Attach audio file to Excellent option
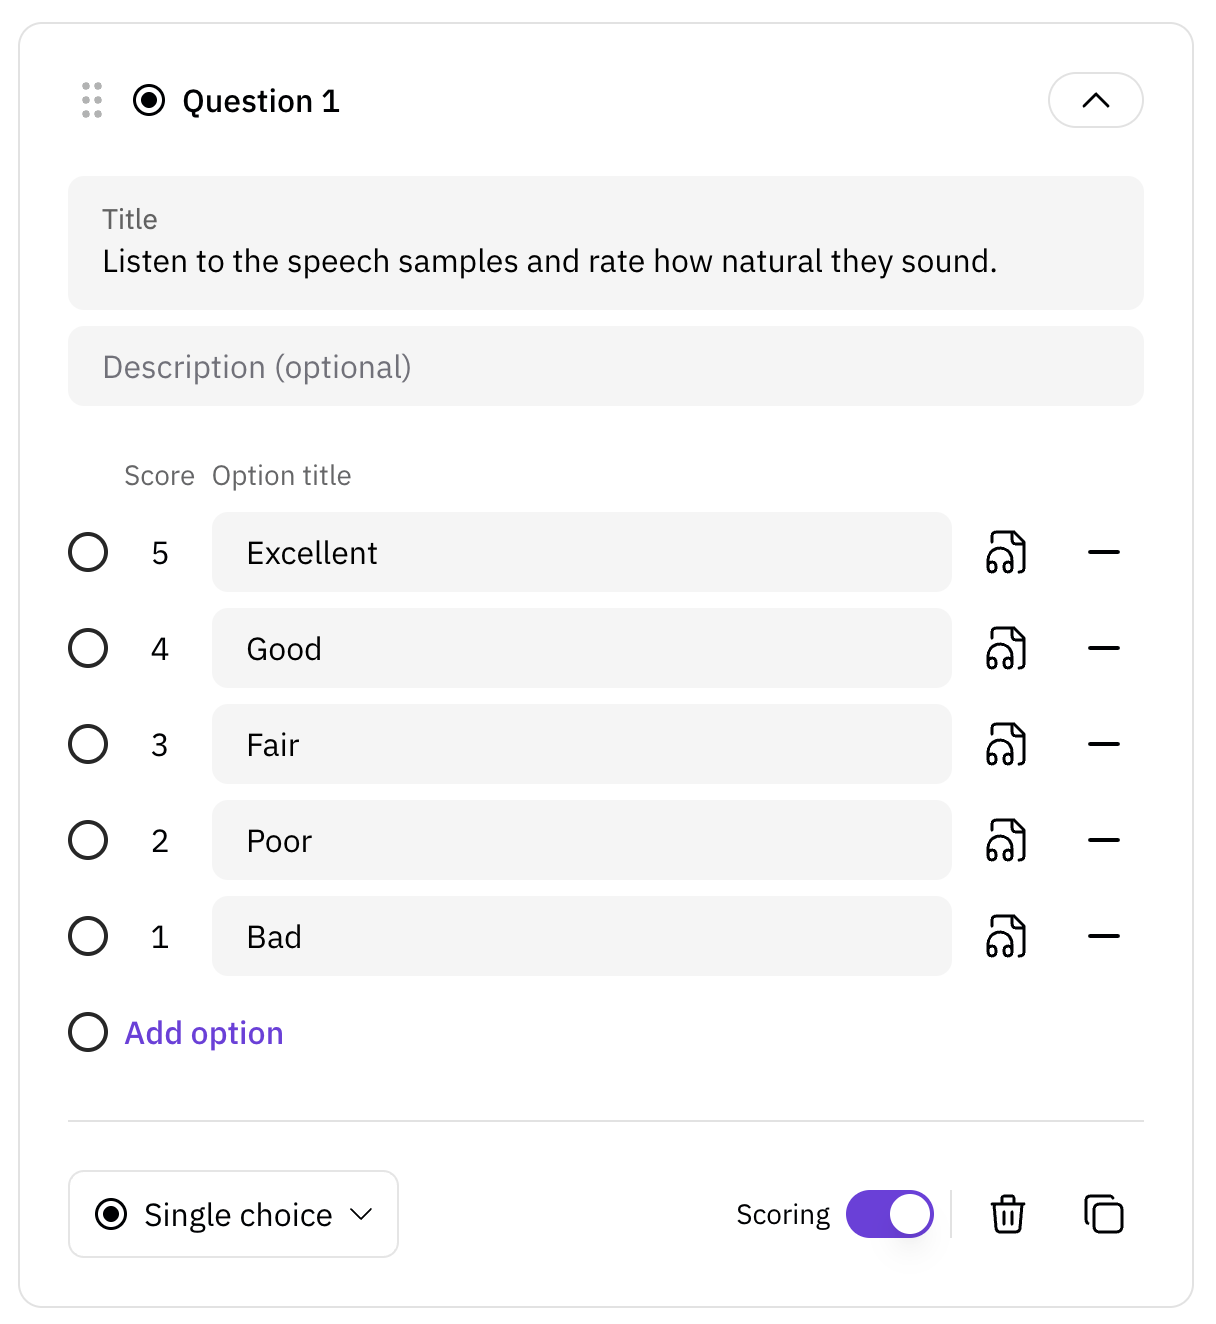Viewport: 1216px width, 1324px height. (x=1006, y=552)
